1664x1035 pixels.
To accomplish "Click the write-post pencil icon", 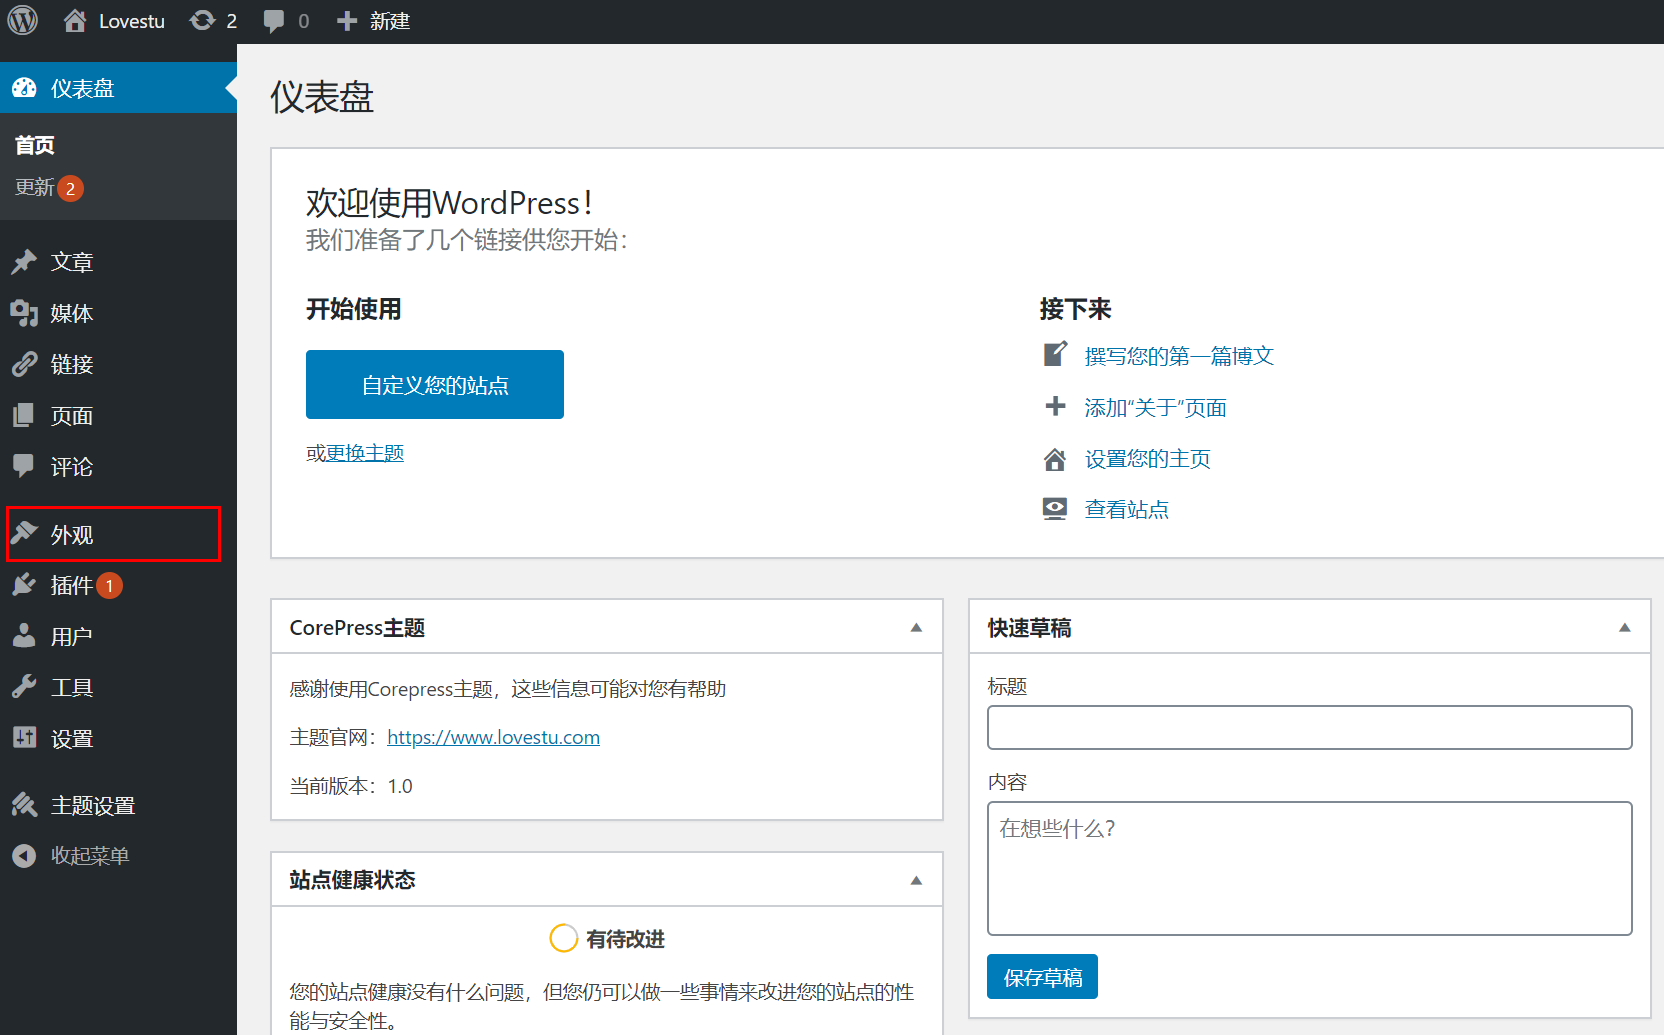I will (1055, 355).
